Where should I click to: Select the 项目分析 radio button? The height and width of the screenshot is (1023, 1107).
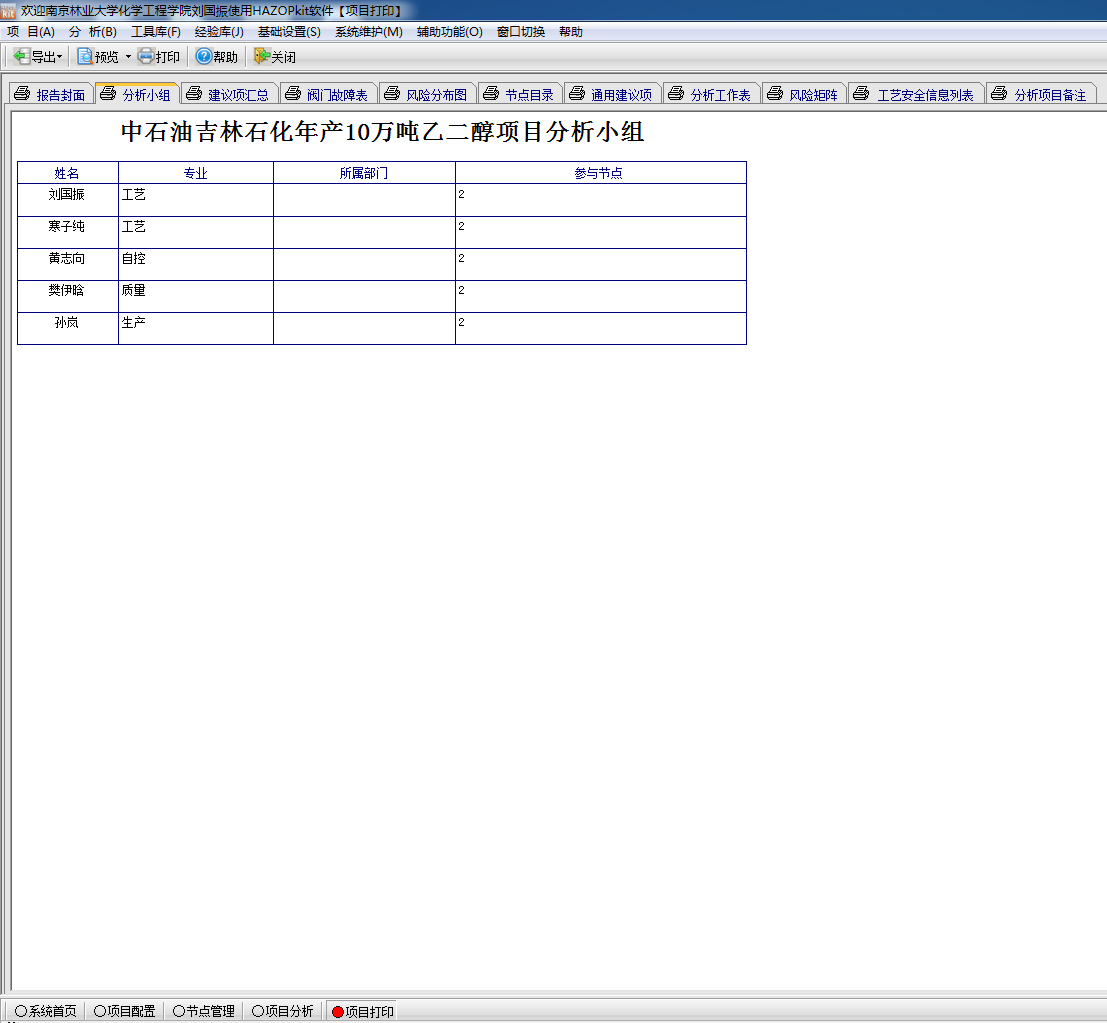pos(258,1012)
